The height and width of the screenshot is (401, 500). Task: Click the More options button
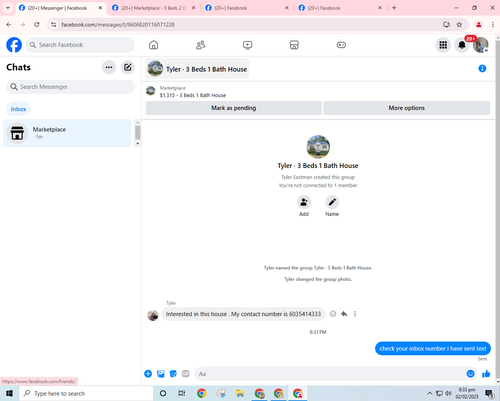coord(407,108)
